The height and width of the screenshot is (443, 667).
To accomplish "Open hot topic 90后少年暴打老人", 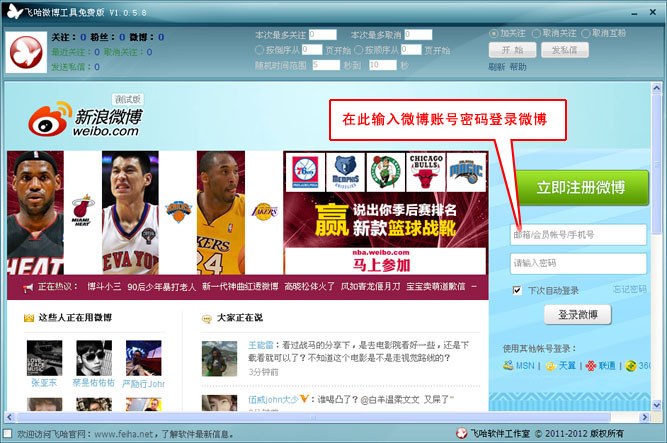I will tap(162, 287).
